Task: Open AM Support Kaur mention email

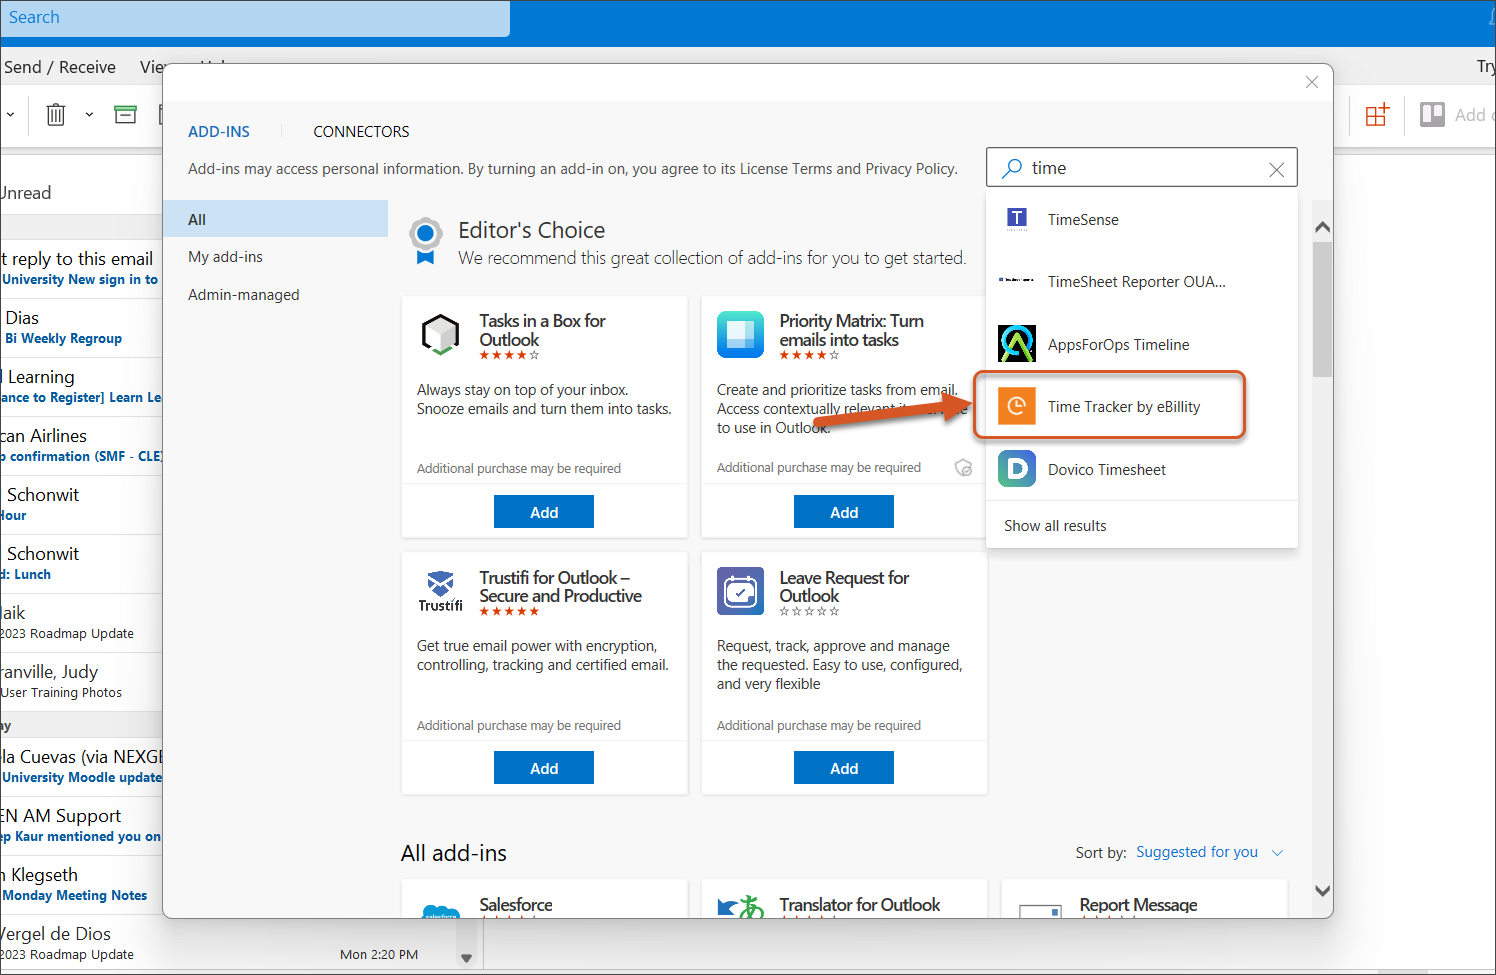Action: pyautogui.click(x=81, y=826)
